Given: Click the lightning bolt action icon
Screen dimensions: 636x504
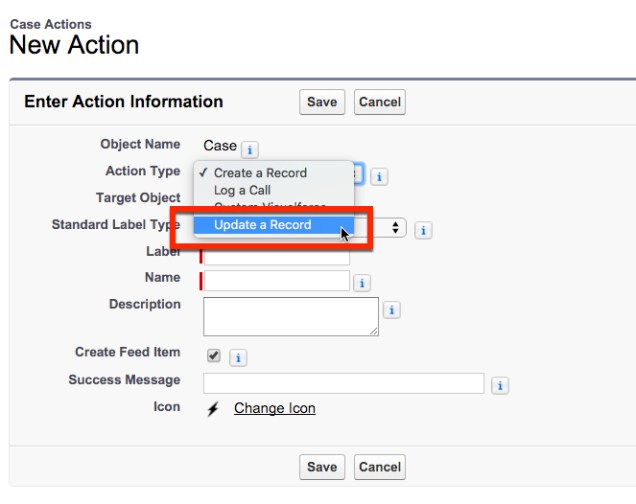Looking at the screenshot, I should 212,409.
